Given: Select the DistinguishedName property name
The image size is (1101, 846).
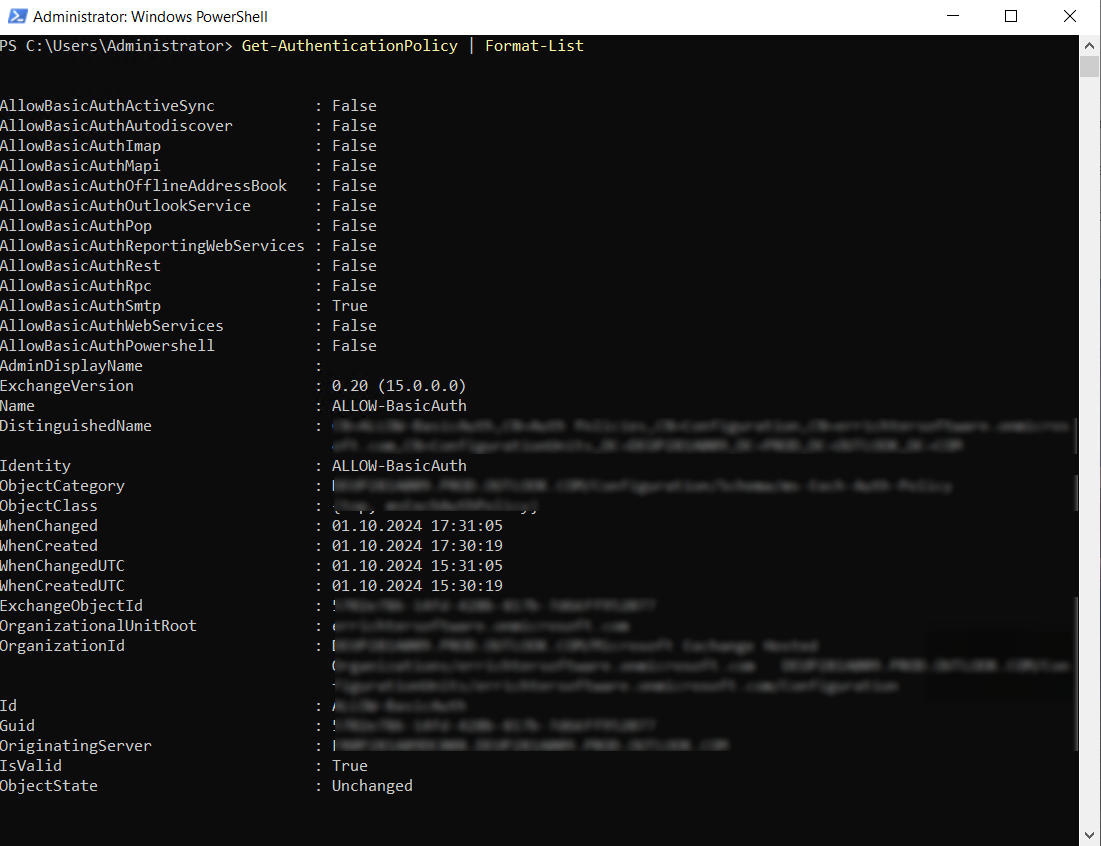Looking at the screenshot, I should click(x=76, y=426).
